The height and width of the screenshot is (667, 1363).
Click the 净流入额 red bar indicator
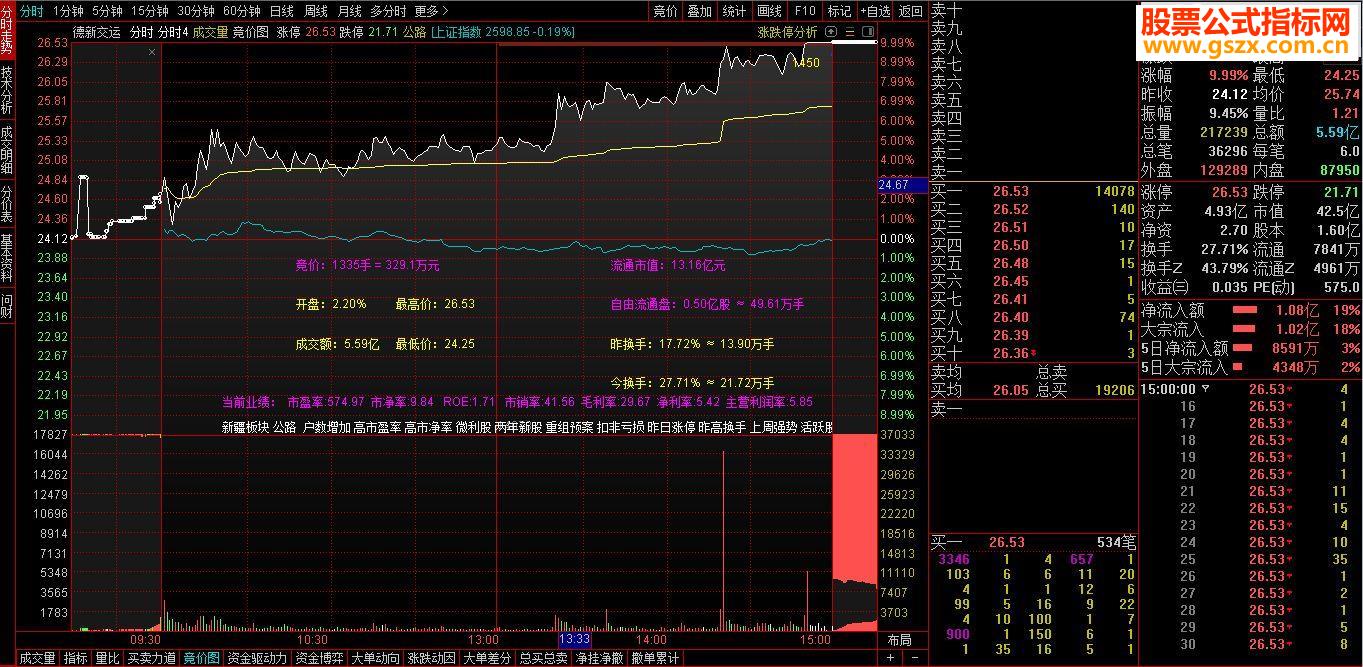1245,311
